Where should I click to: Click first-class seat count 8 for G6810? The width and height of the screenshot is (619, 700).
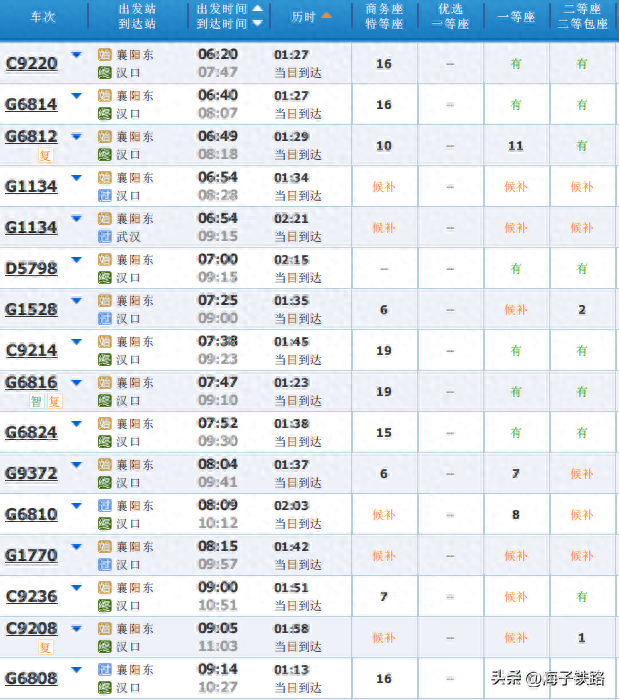pyautogui.click(x=516, y=515)
